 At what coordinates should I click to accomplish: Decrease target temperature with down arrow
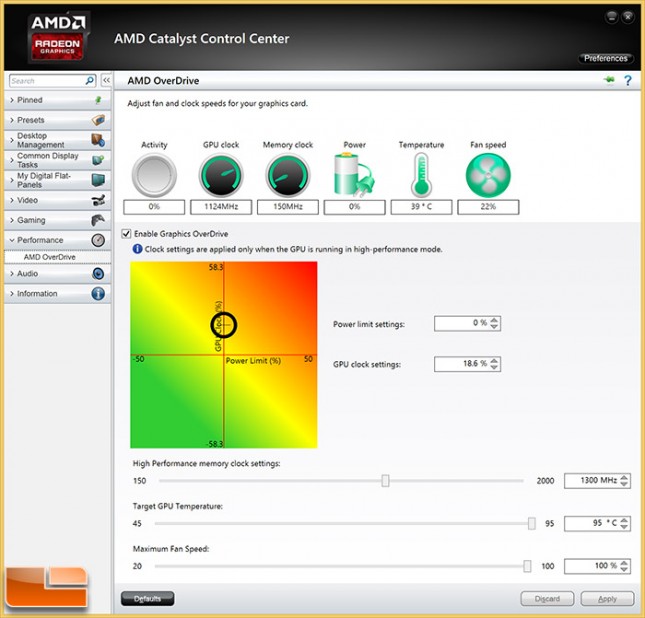(x=624, y=527)
